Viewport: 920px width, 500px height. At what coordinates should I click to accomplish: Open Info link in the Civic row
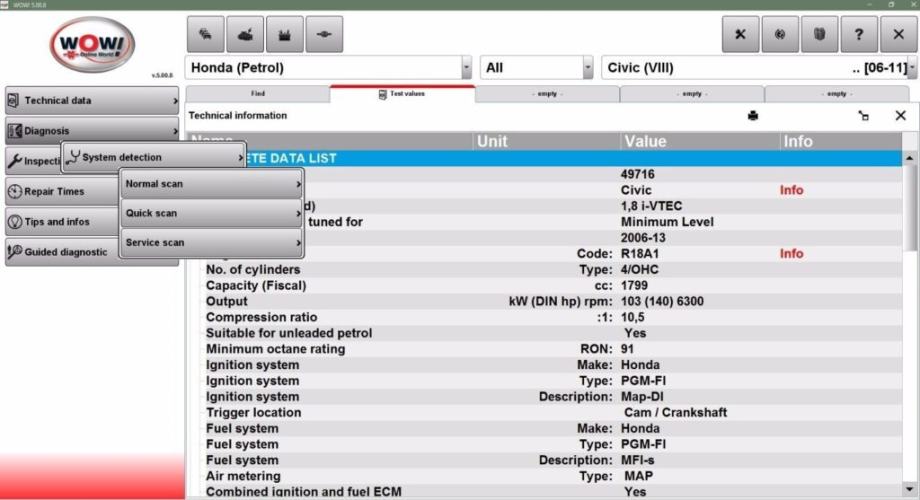click(x=791, y=190)
